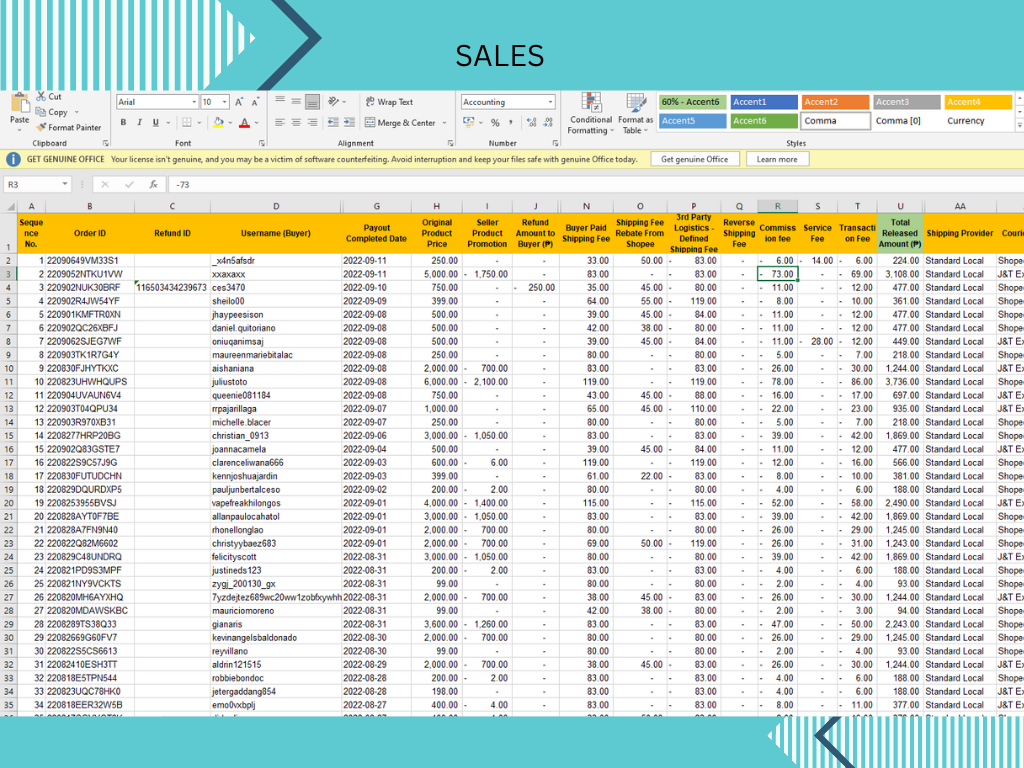
Task: Toggle underline formatting
Action: [x=155, y=122]
